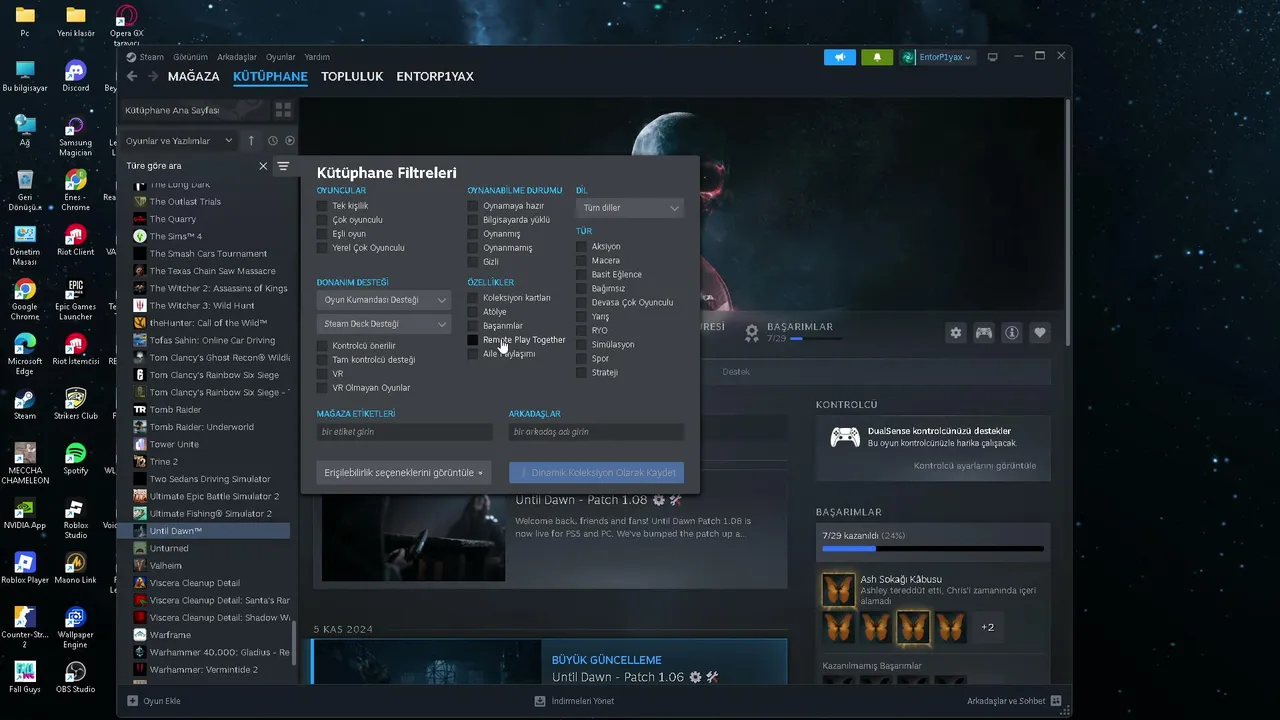The height and width of the screenshot is (720, 1280).
Task: Click the achievements 7/29 progress bar
Action: click(933, 549)
